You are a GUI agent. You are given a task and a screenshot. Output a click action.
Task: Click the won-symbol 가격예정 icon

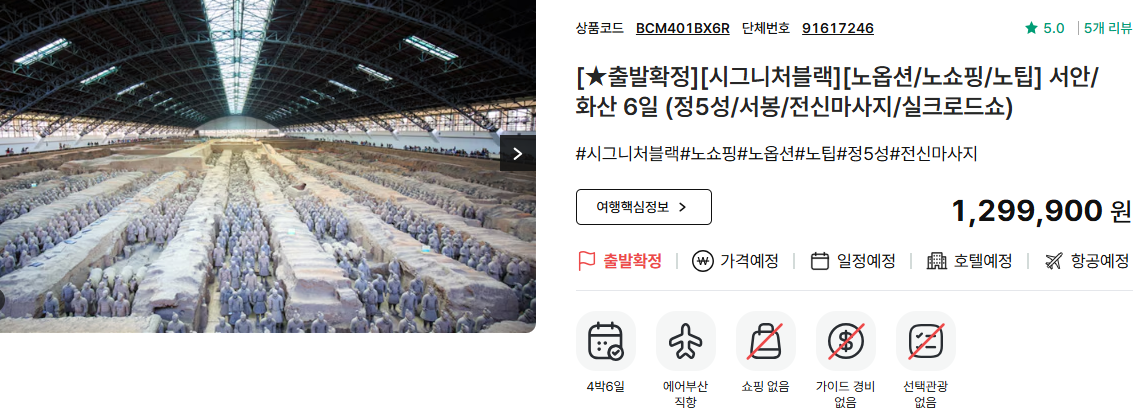point(702,261)
